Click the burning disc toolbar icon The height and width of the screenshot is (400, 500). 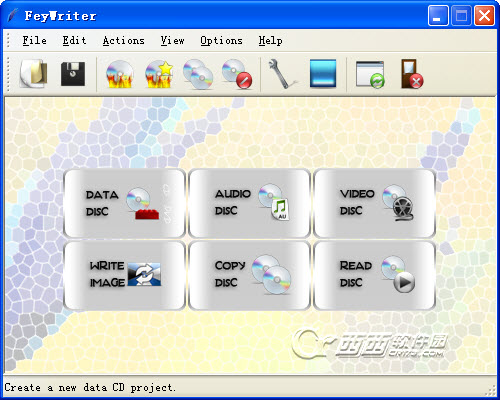(x=119, y=75)
